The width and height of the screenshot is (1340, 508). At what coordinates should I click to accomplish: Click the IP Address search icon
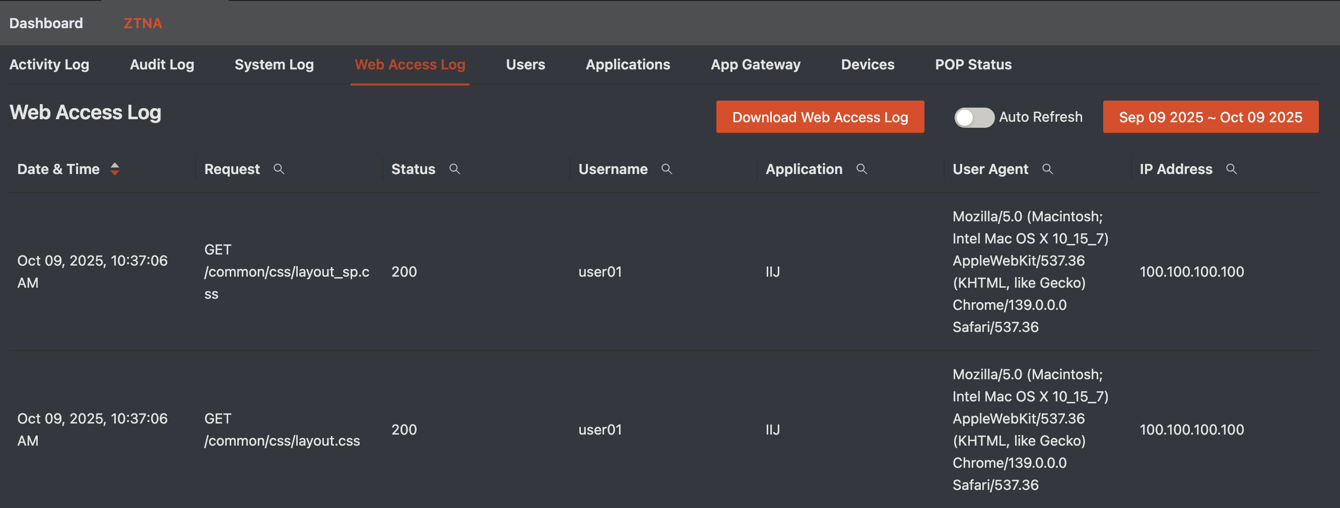[x=1232, y=169]
